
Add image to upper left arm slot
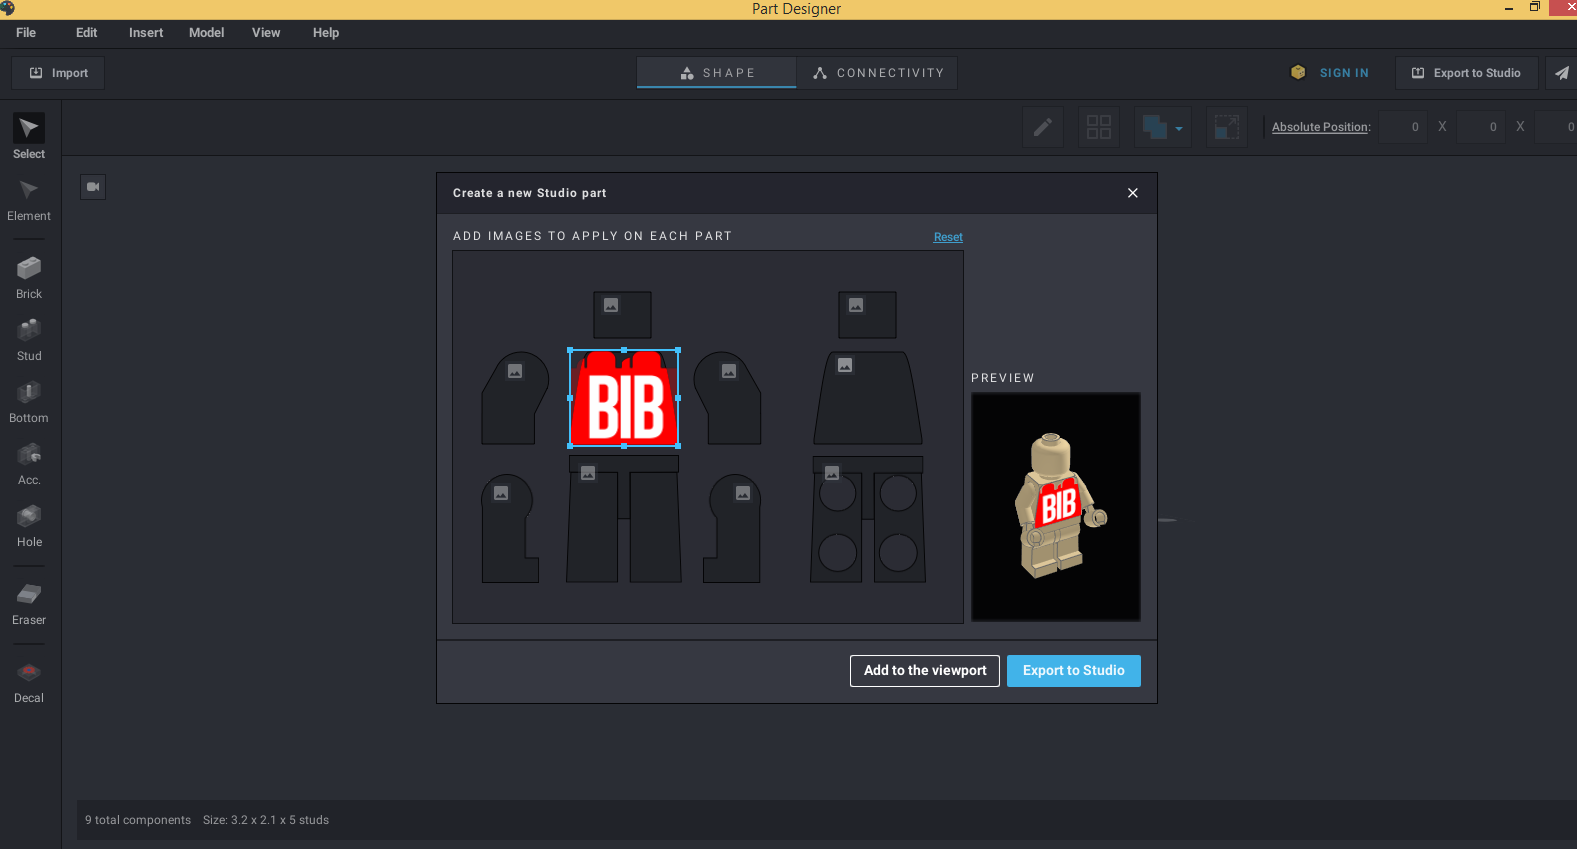pyautogui.click(x=515, y=371)
